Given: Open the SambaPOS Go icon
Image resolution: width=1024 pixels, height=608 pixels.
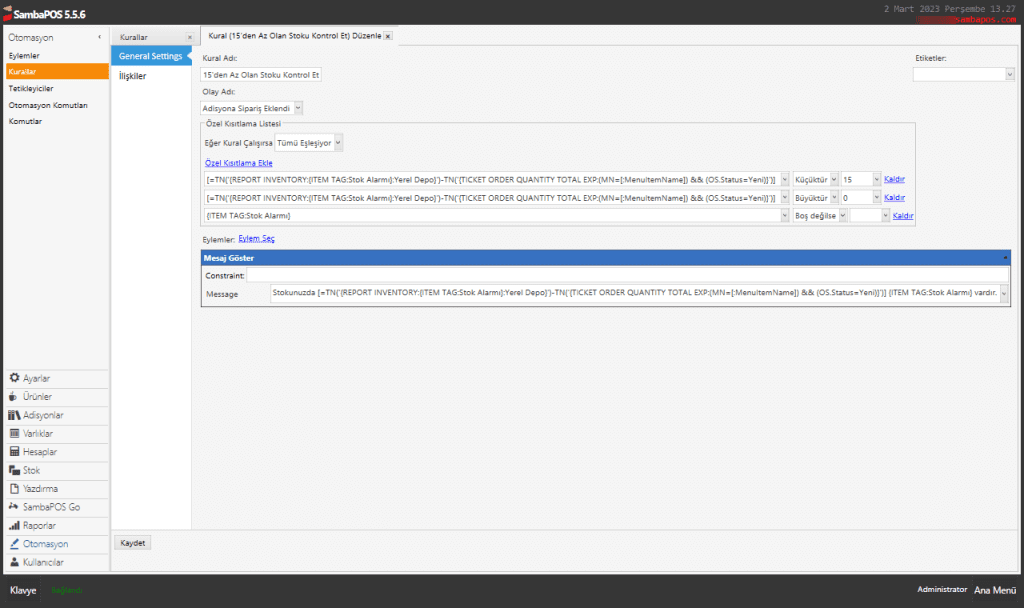Looking at the screenshot, I should point(15,507).
